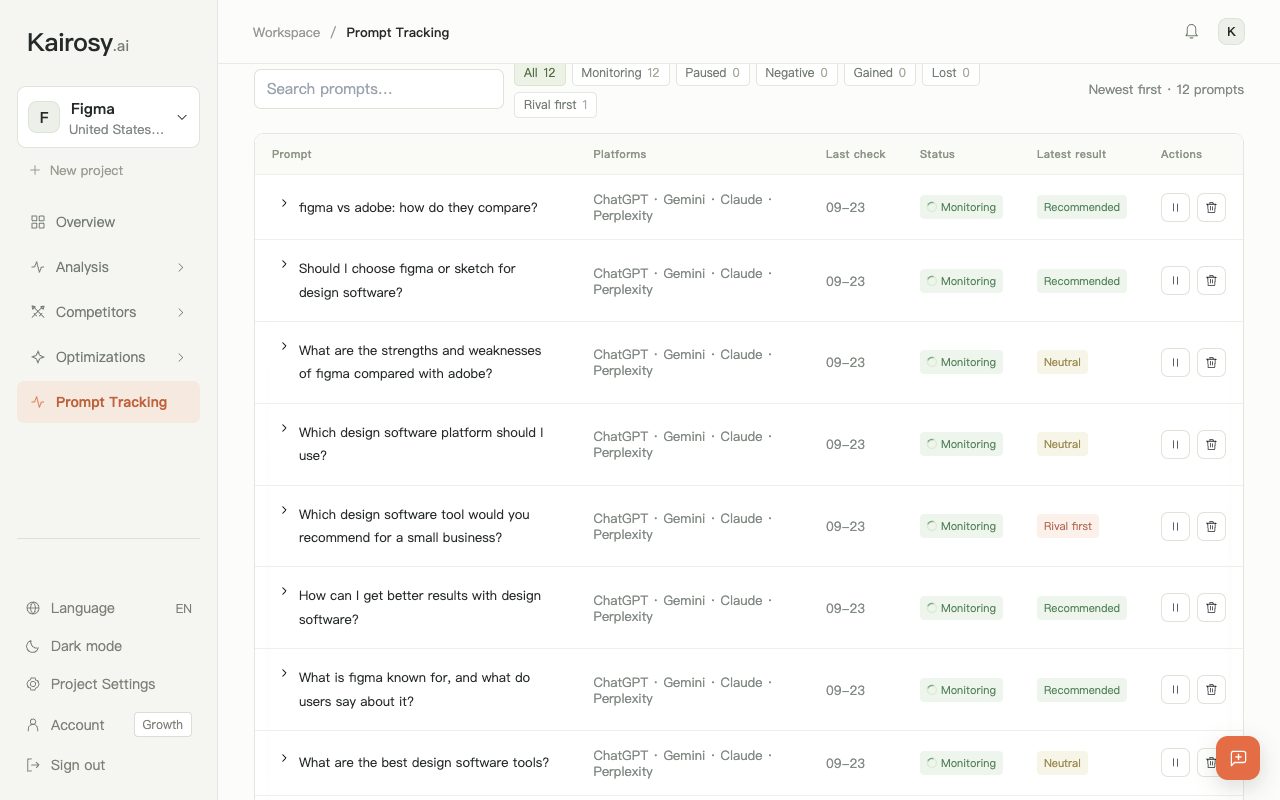Pause the 'better results' prompt
This screenshot has width=1280, height=800.
[x=1175, y=608]
